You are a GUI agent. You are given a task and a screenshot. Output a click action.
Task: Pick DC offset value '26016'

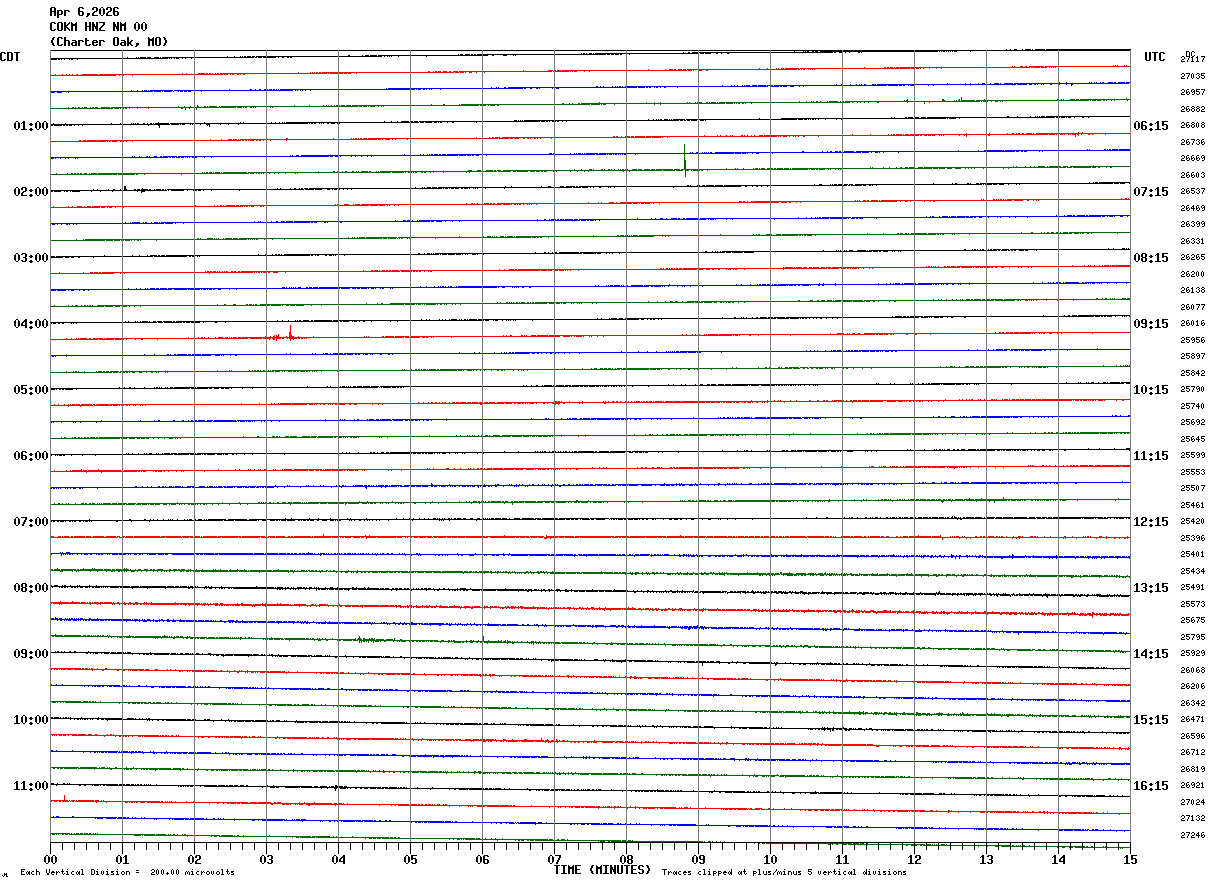[x=1193, y=323]
